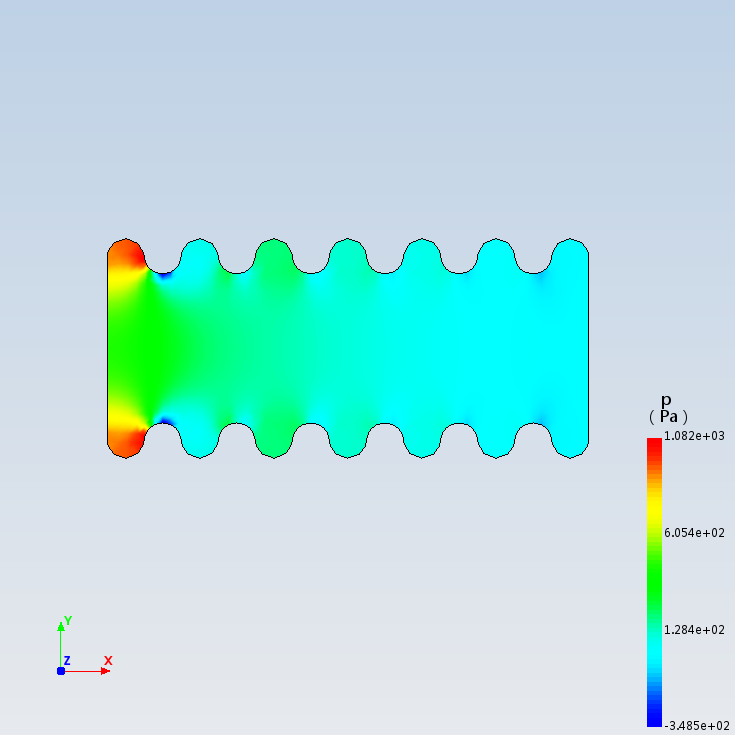Click the legend value 1.284e+02

coord(694,629)
